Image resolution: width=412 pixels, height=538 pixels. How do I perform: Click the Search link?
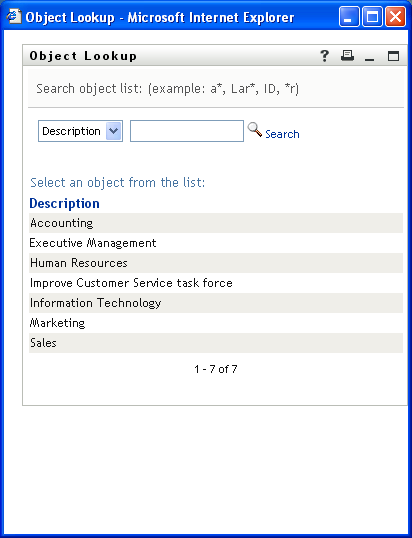[x=282, y=134]
